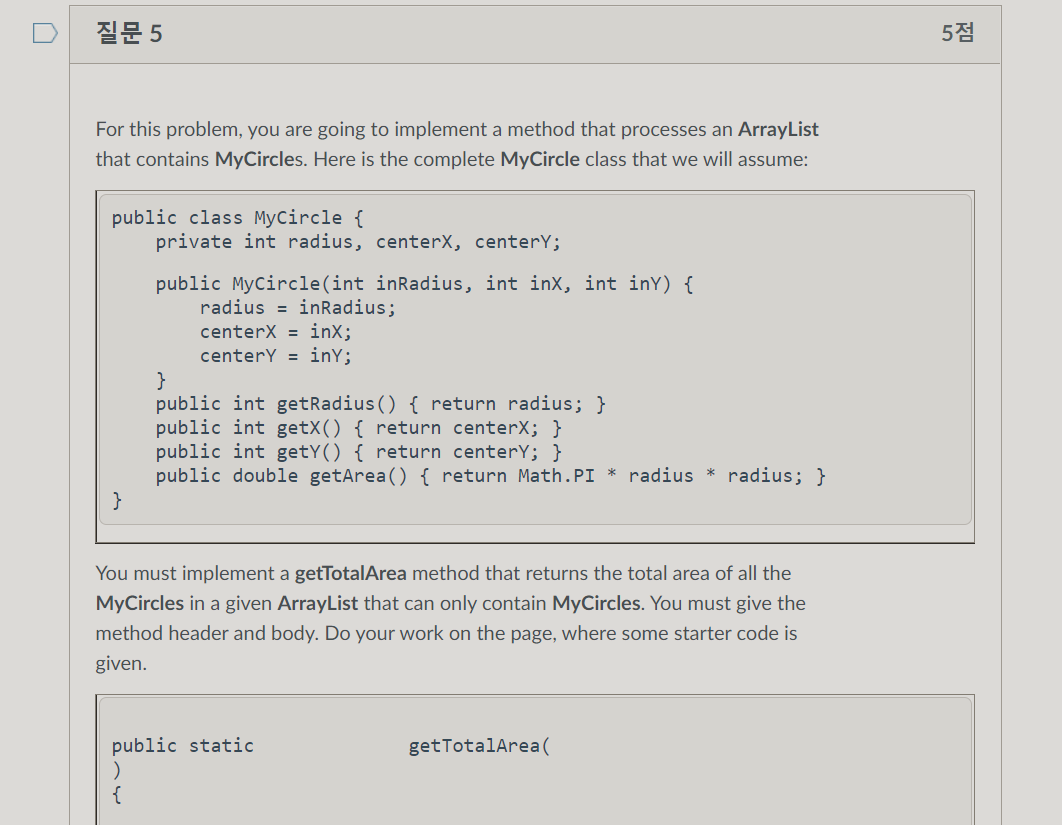1062x825 pixels.
Task: Click the bold MyCircles word beginning the instruction line
Action: (140, 604)
